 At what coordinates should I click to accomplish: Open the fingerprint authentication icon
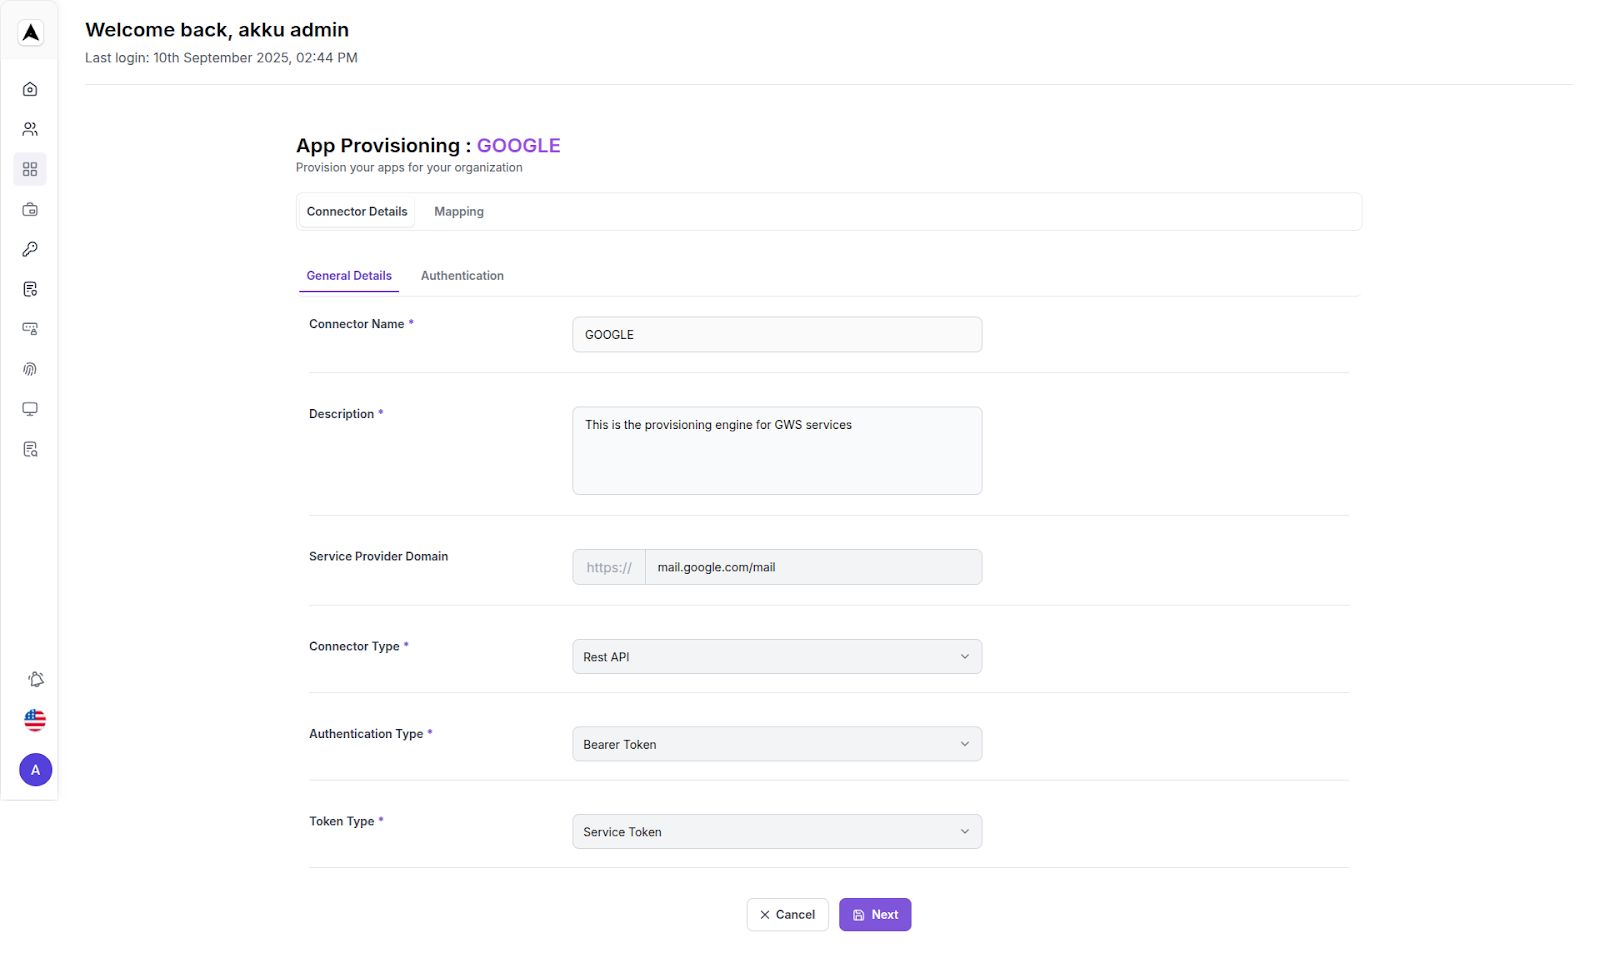tap(30, 369)
